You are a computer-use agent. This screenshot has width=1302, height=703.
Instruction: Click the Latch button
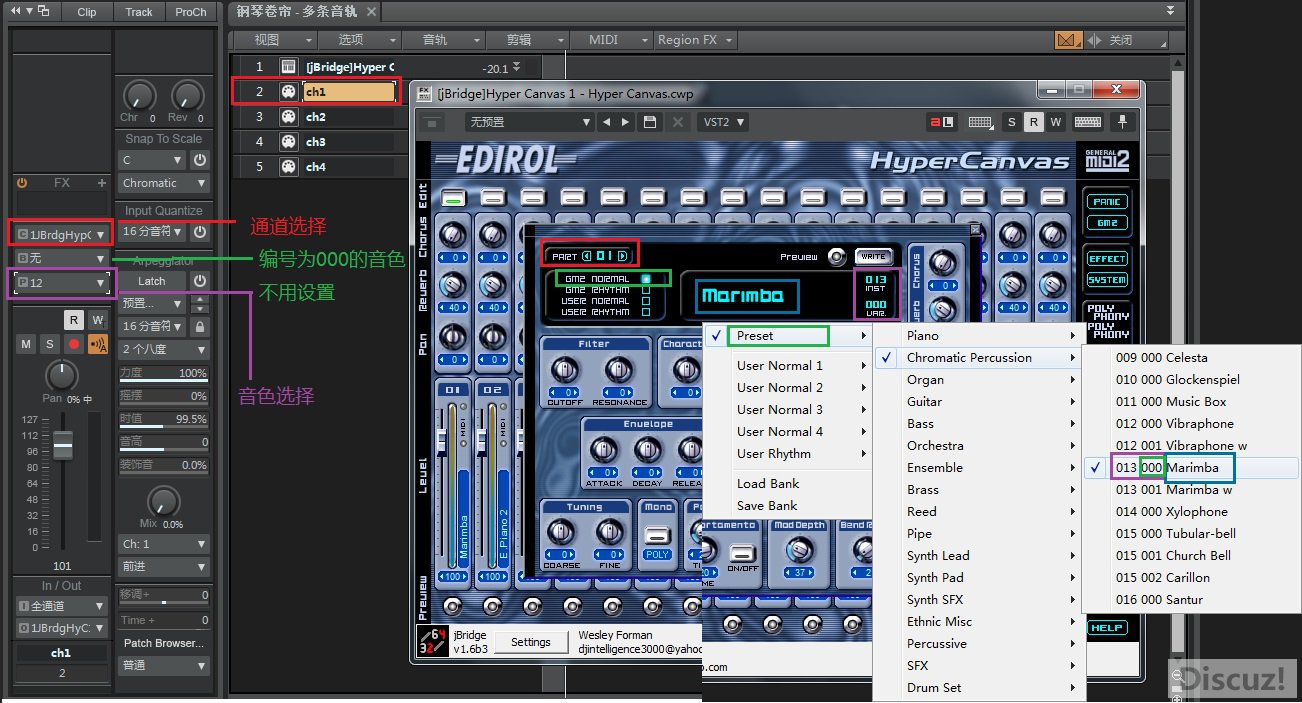152,281
